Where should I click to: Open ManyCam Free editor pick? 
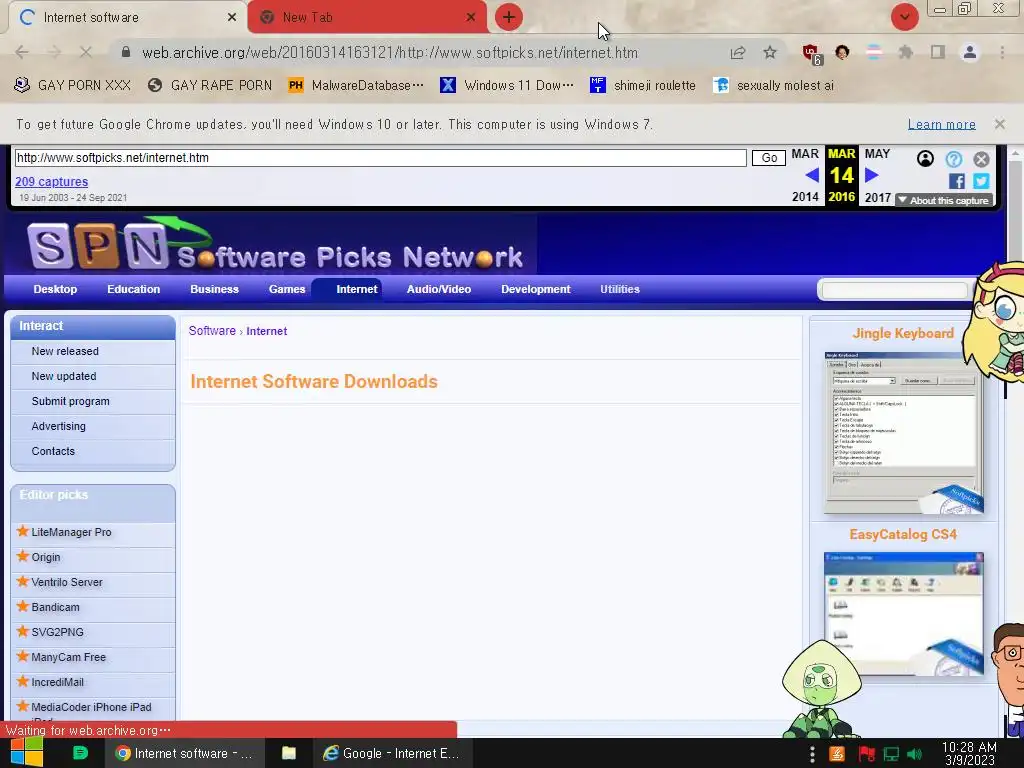pyautogui.click(x=69, y=657)
